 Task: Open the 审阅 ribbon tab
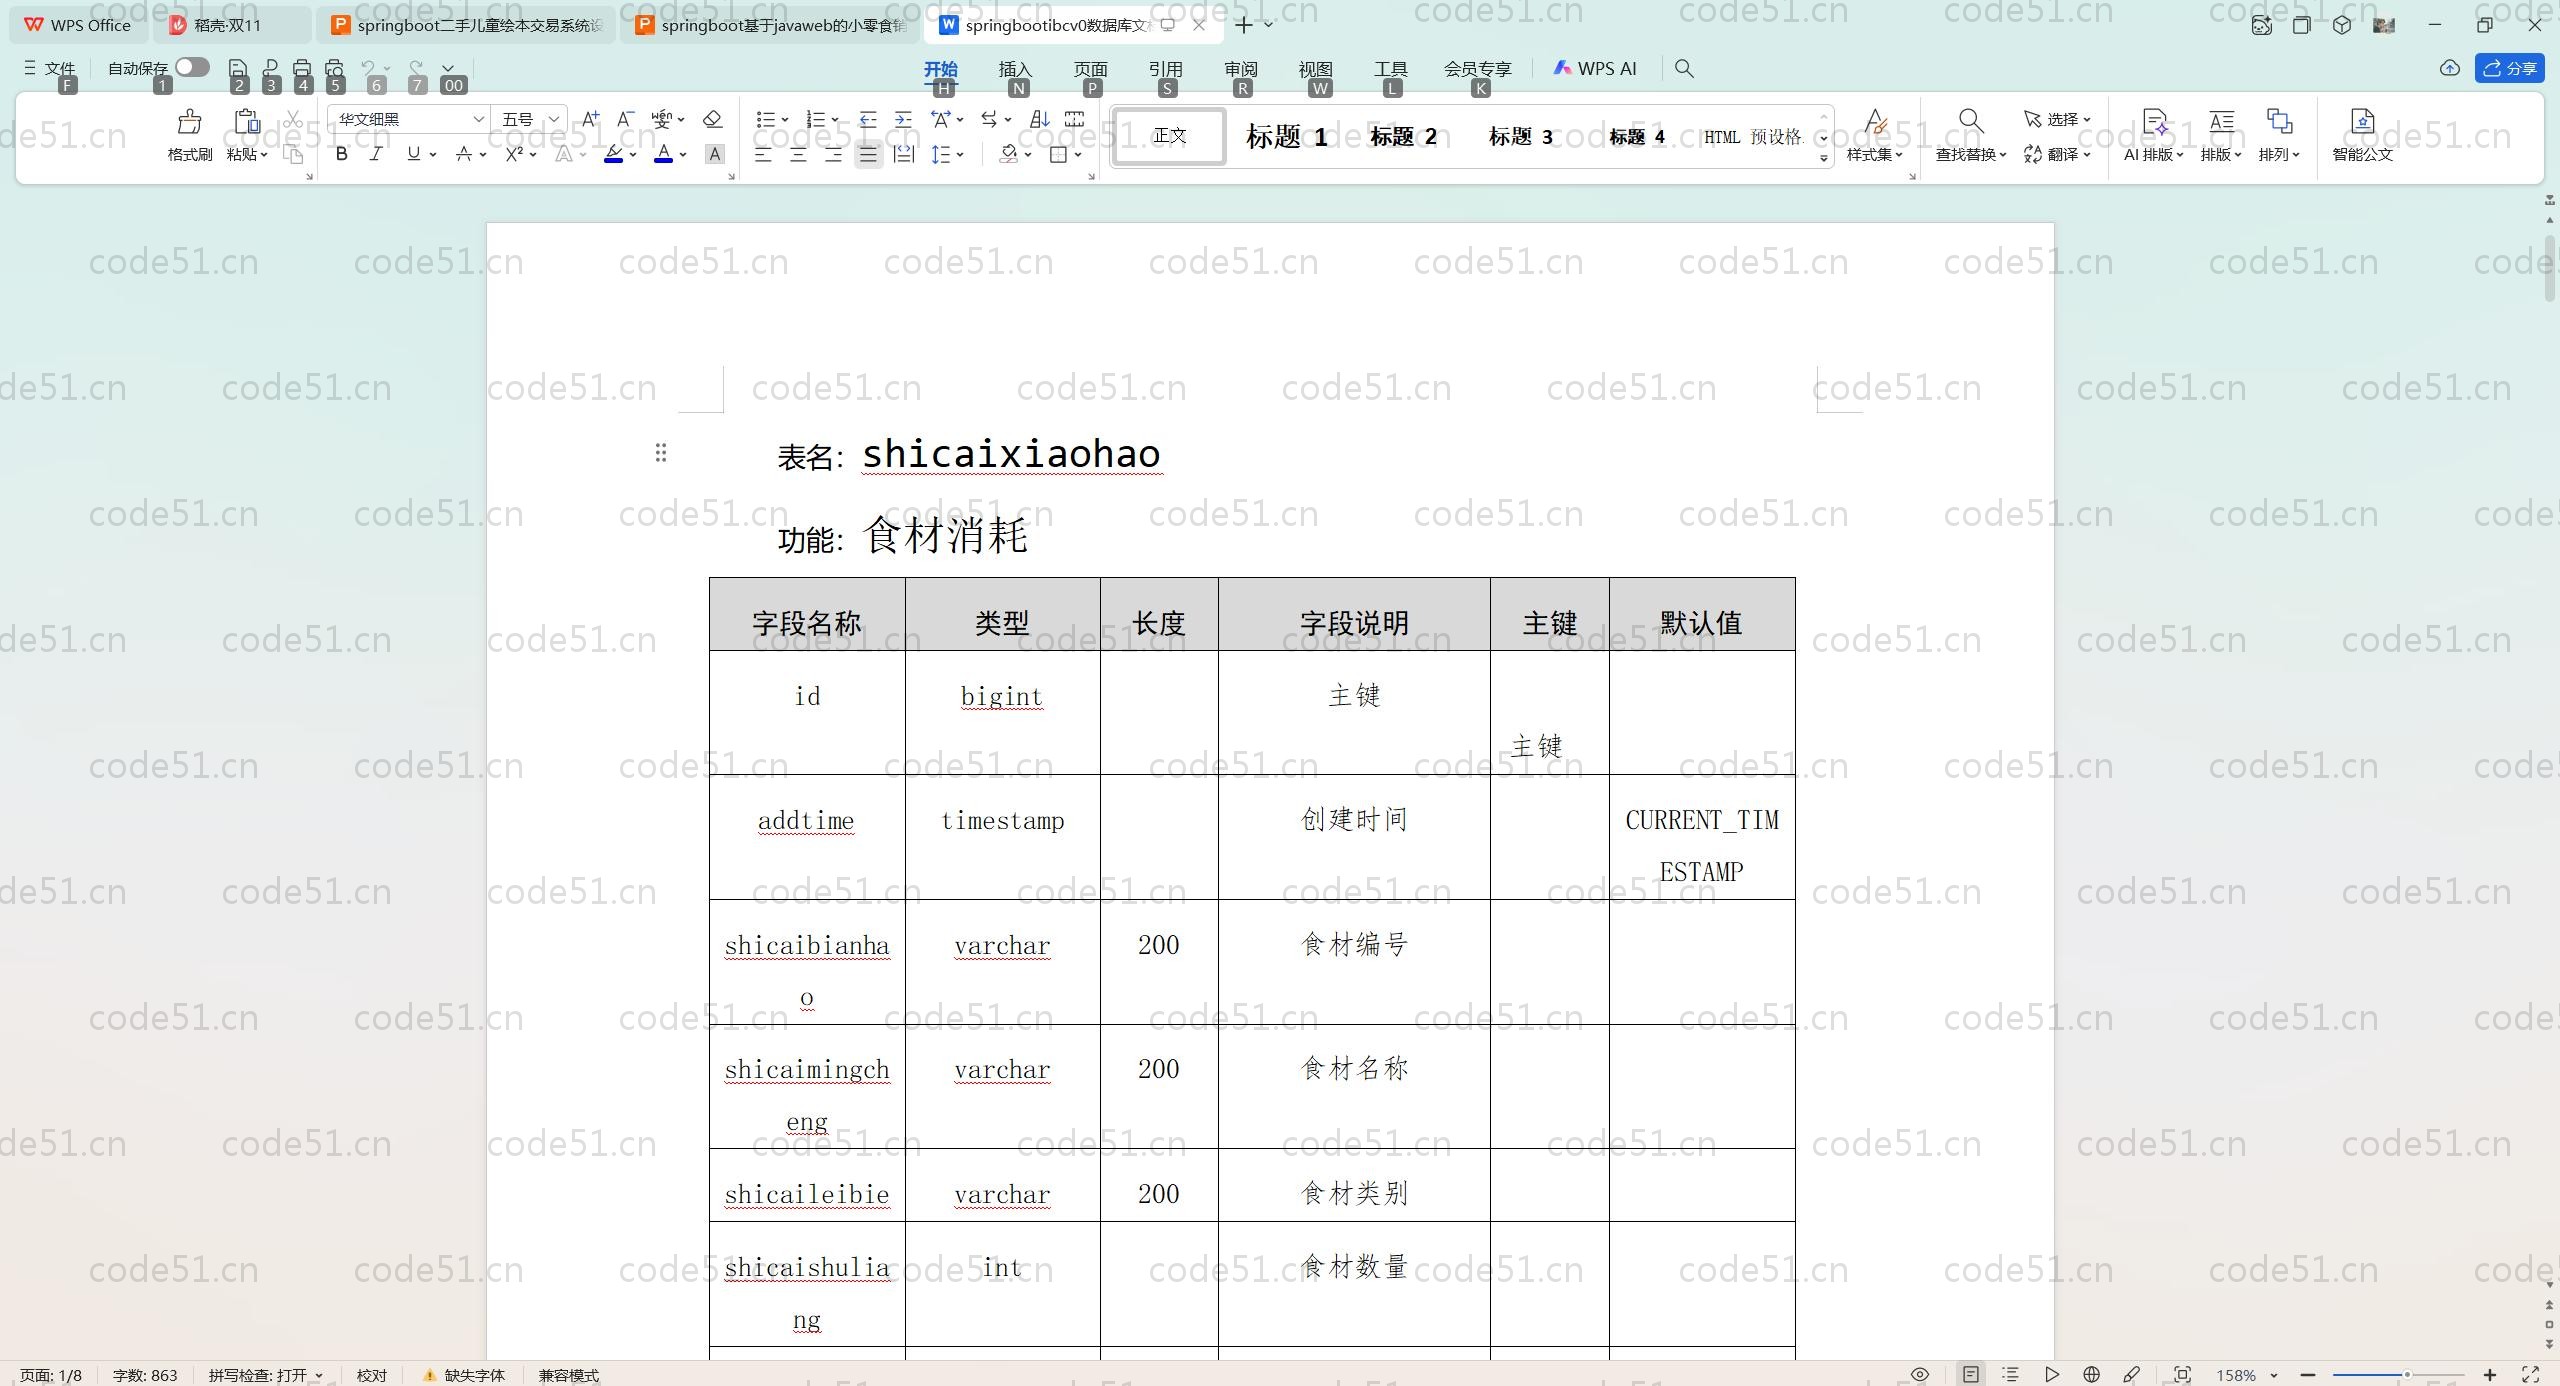tap(1240, 69)
